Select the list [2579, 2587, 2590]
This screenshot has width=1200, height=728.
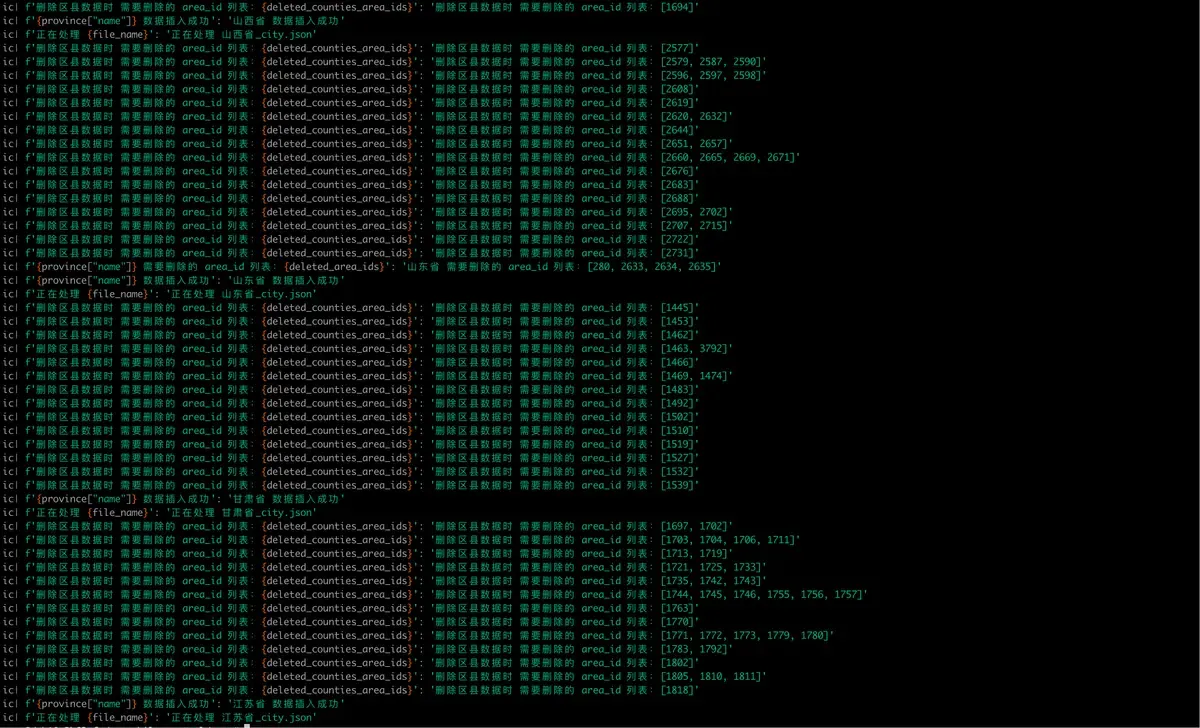pos(710,61)
